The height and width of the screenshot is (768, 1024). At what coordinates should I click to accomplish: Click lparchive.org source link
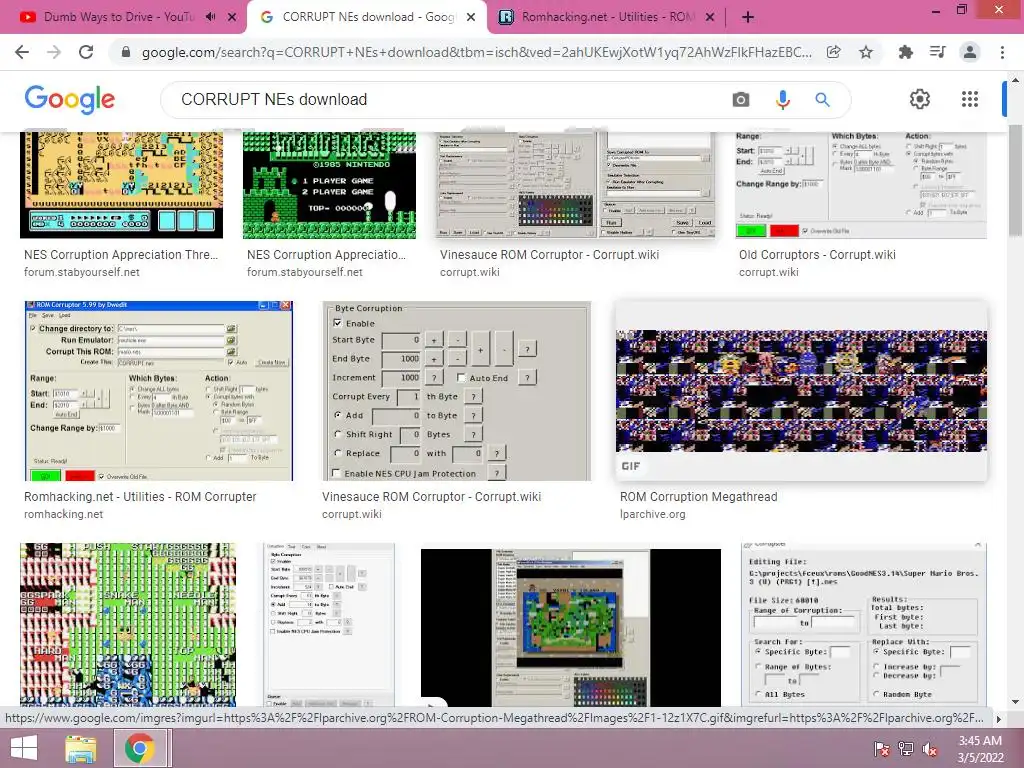pyautogui.click(x=652, y=514)
